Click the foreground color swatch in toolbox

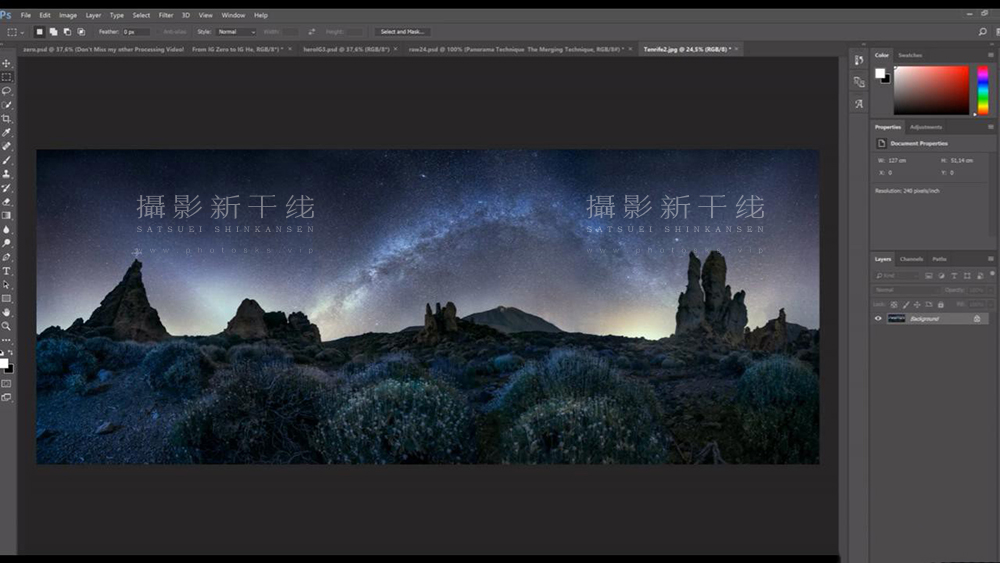coord(4,363)
